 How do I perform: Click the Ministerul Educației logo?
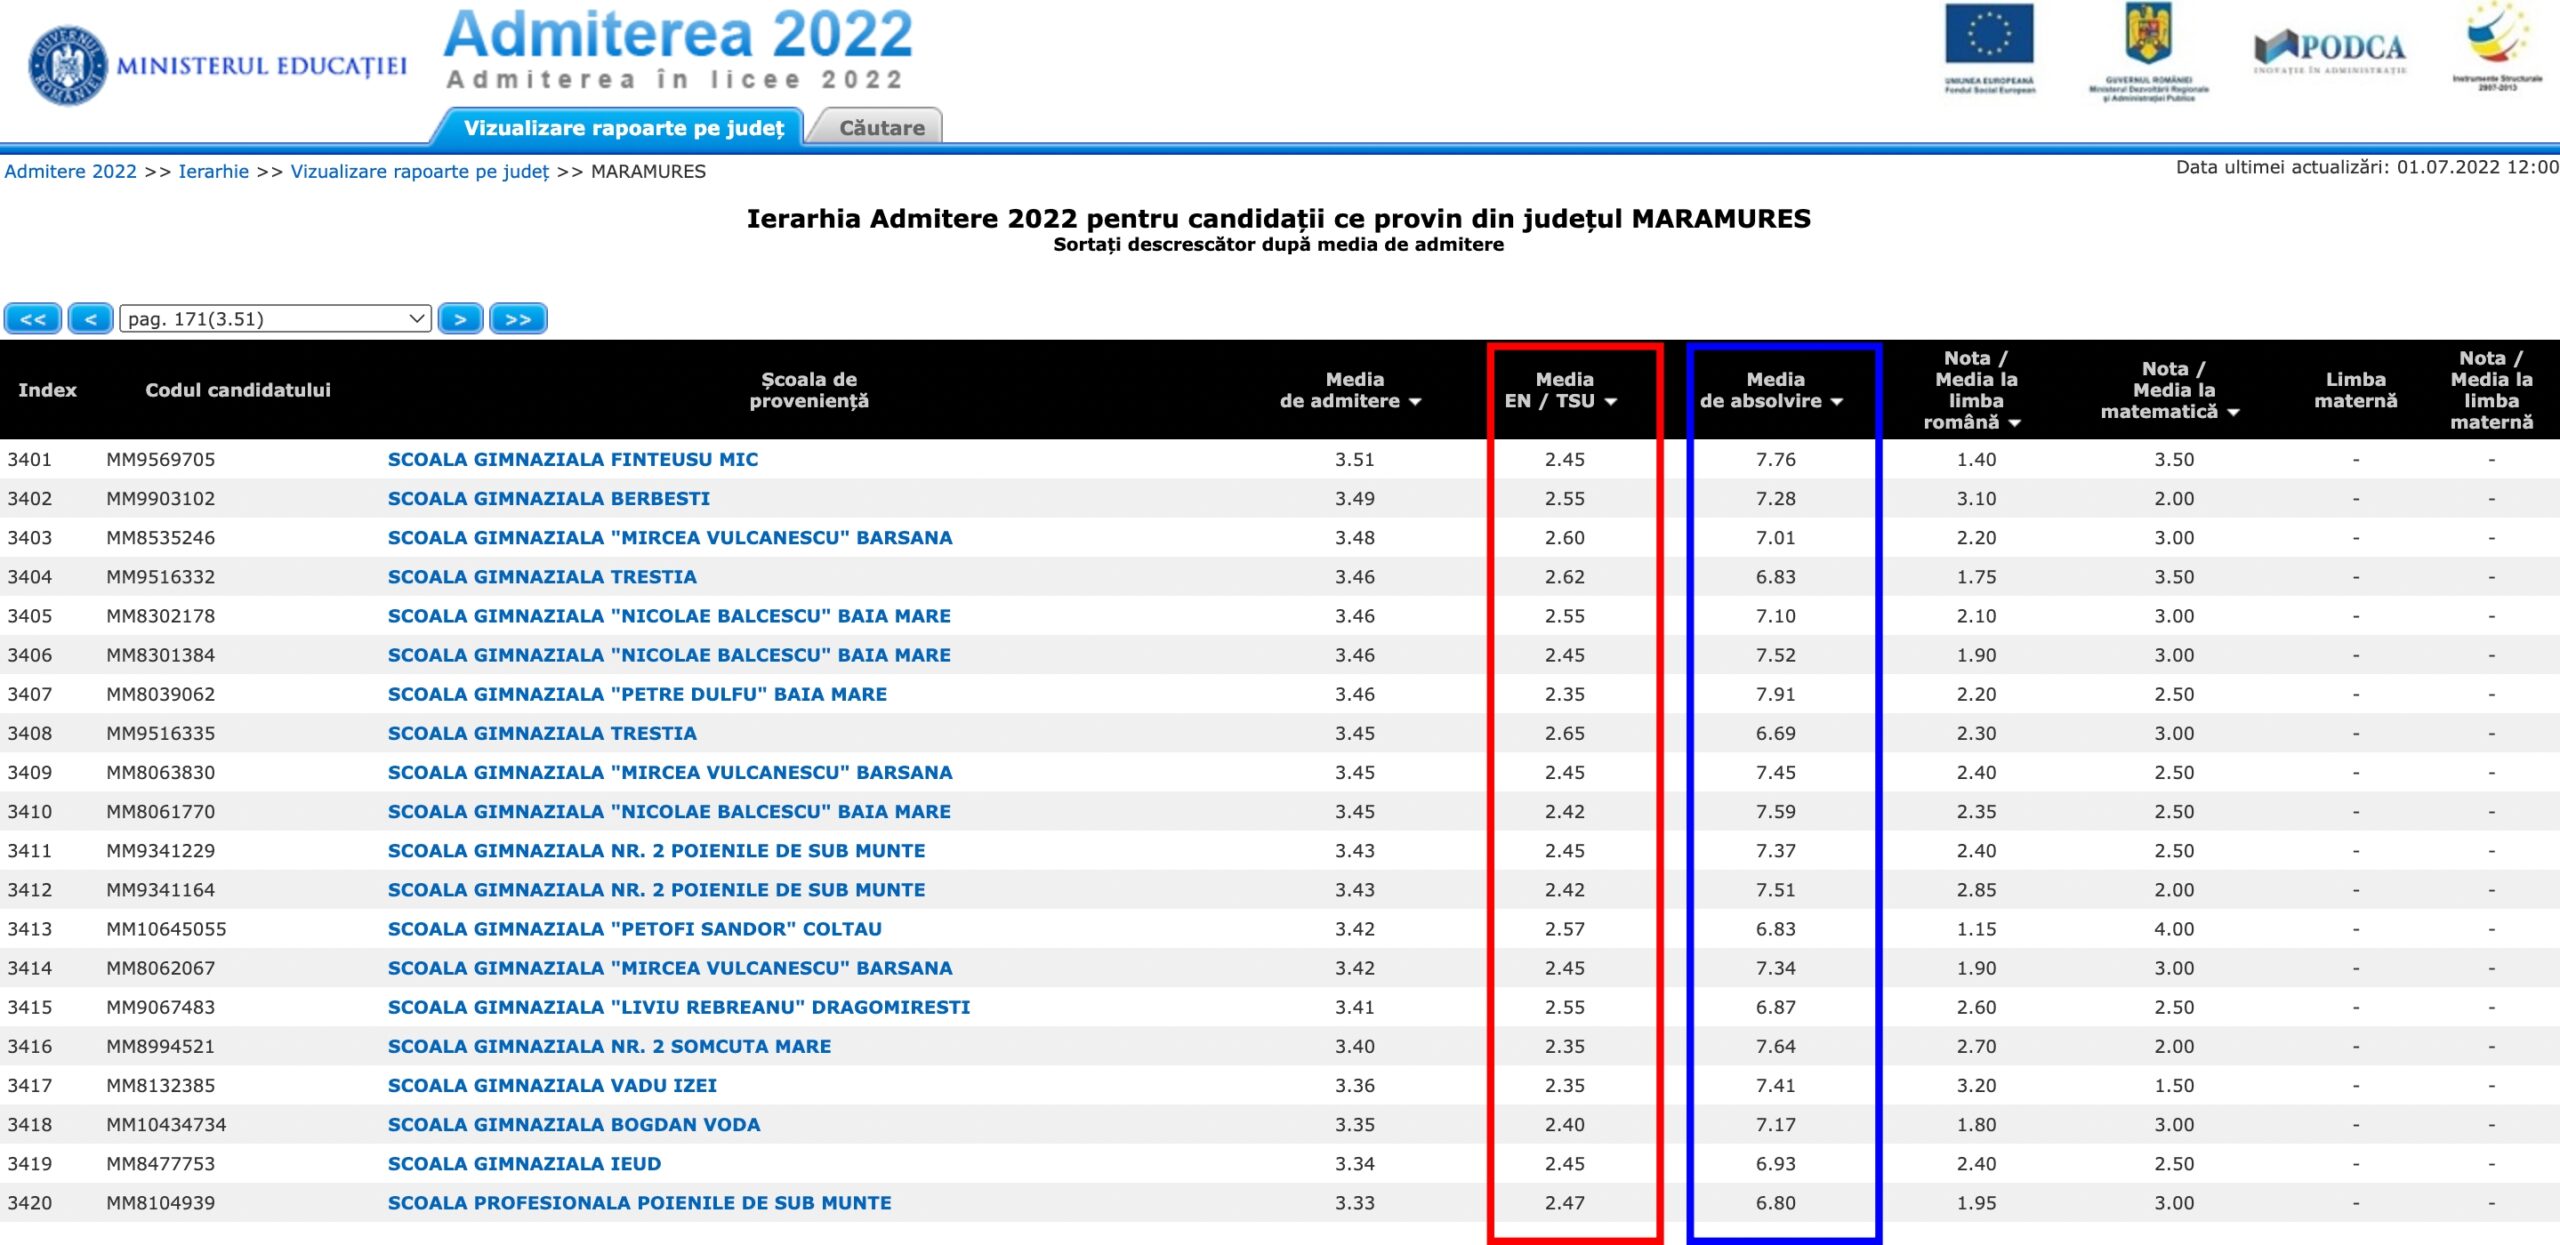218,66
